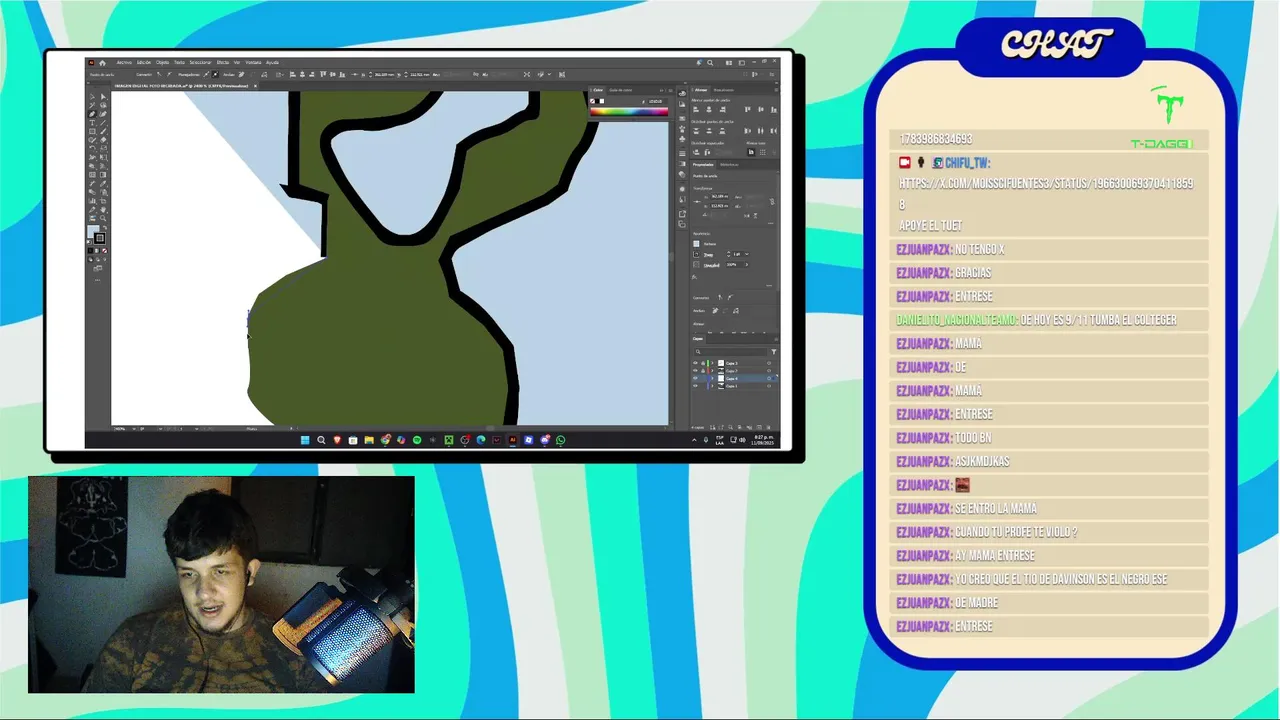Viewport: 1280px width, 720px height.
Task: Toggle visibility of layer Capa 4
Action: 695,378
